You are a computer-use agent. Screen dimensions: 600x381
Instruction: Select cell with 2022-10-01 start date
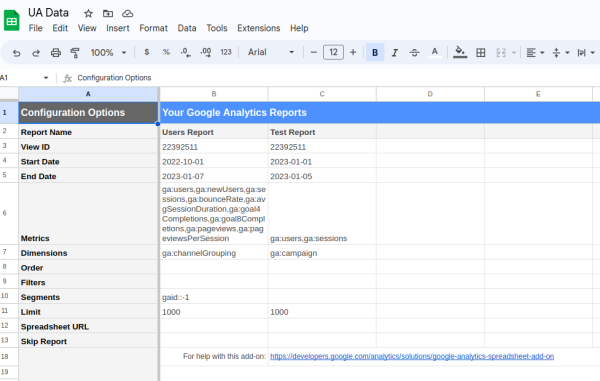pyautogui.click(x=214, y=161)
